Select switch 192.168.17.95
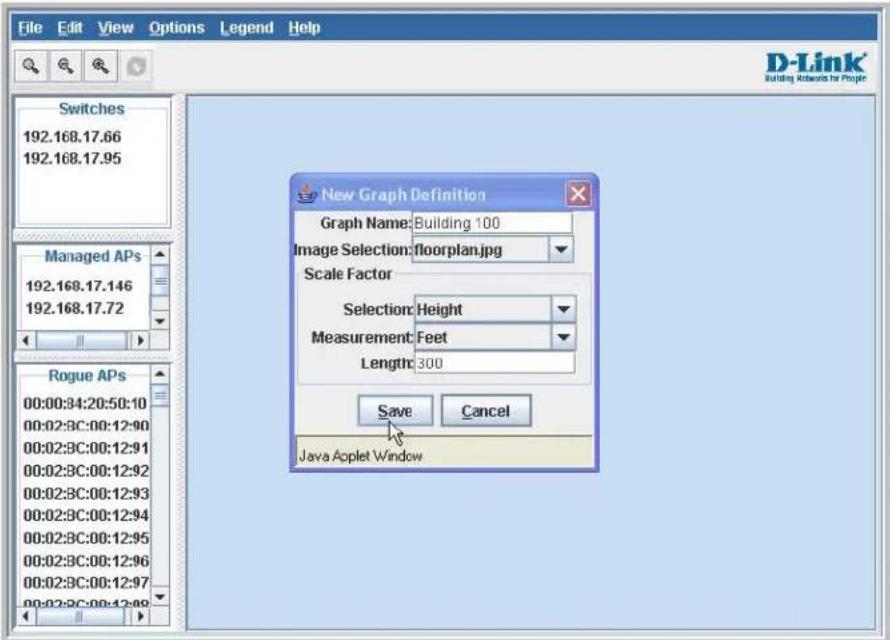Screen dimensions: 890x640 (72, 158)
